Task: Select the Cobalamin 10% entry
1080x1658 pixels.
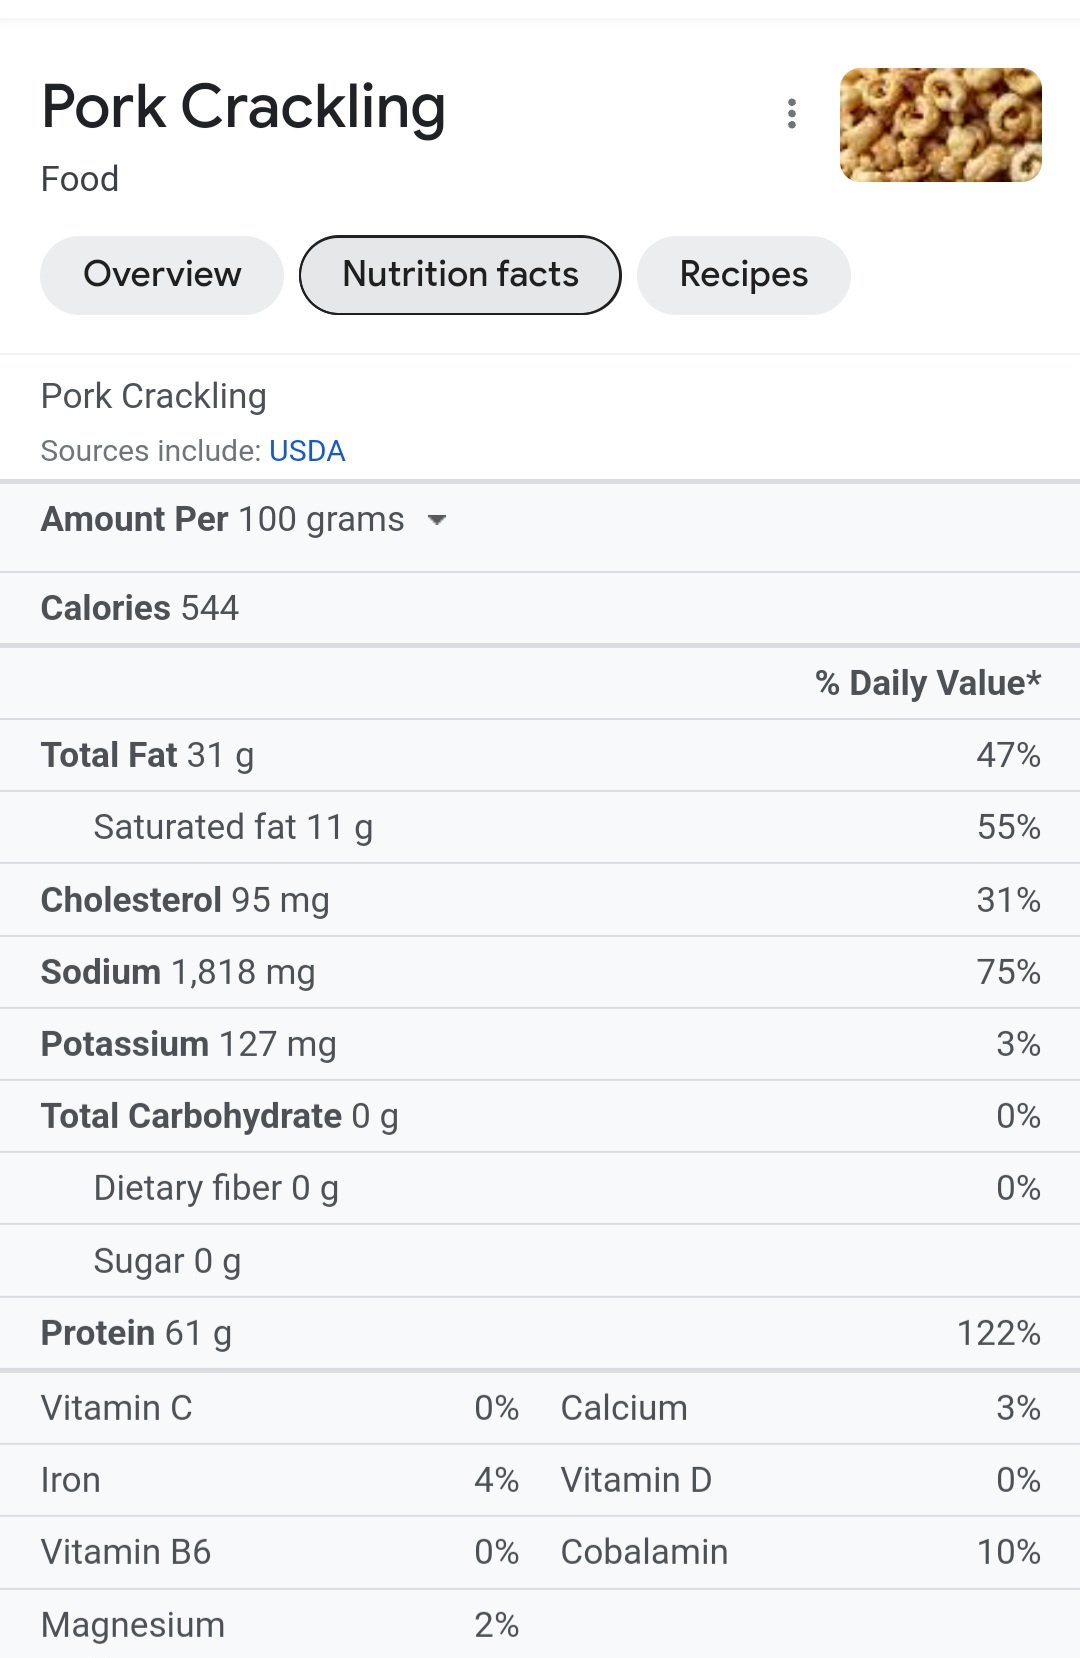Action: click(800, 1552)
